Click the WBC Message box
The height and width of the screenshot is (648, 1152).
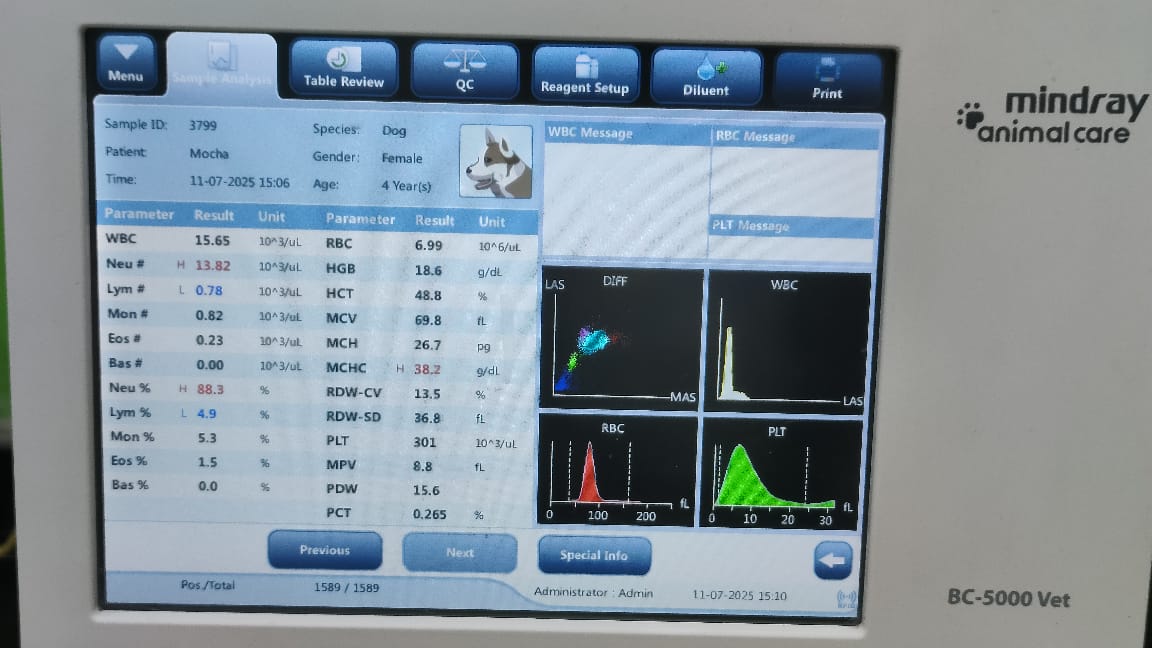[x=625, y=185]
